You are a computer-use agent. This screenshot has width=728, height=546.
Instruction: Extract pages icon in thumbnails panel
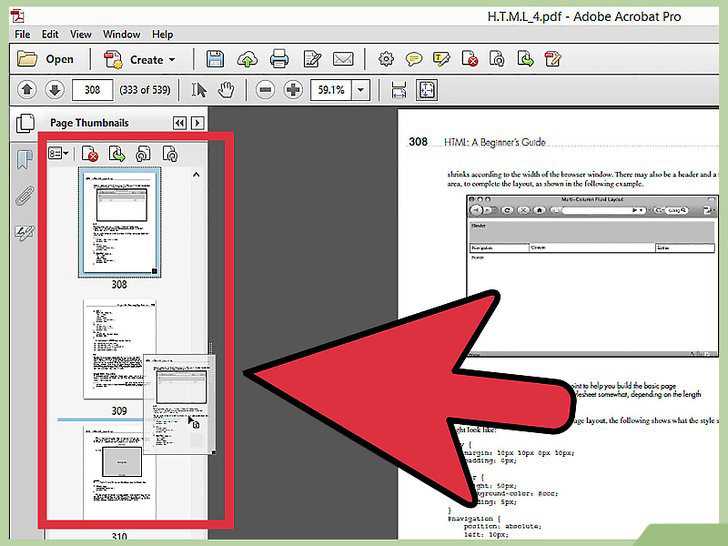tap(117, 154)
